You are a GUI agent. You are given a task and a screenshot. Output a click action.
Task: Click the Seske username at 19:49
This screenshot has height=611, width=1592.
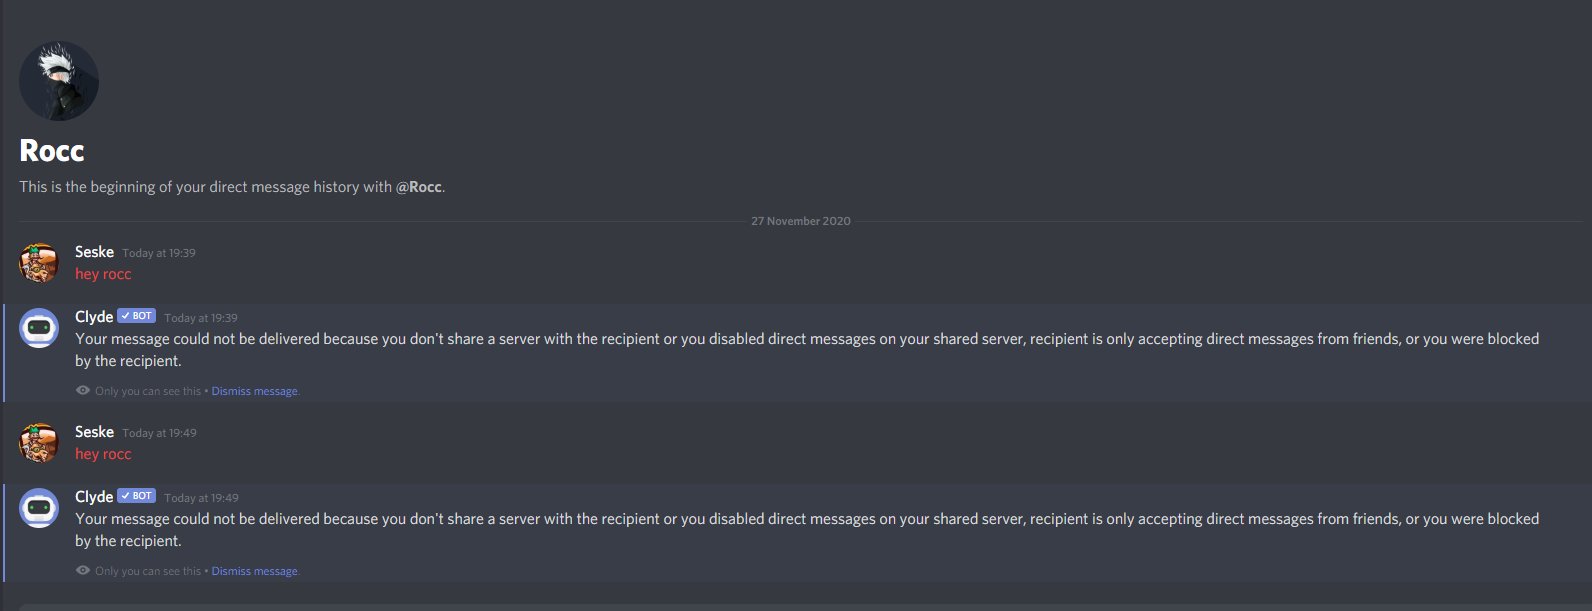(x=94, y=432)
